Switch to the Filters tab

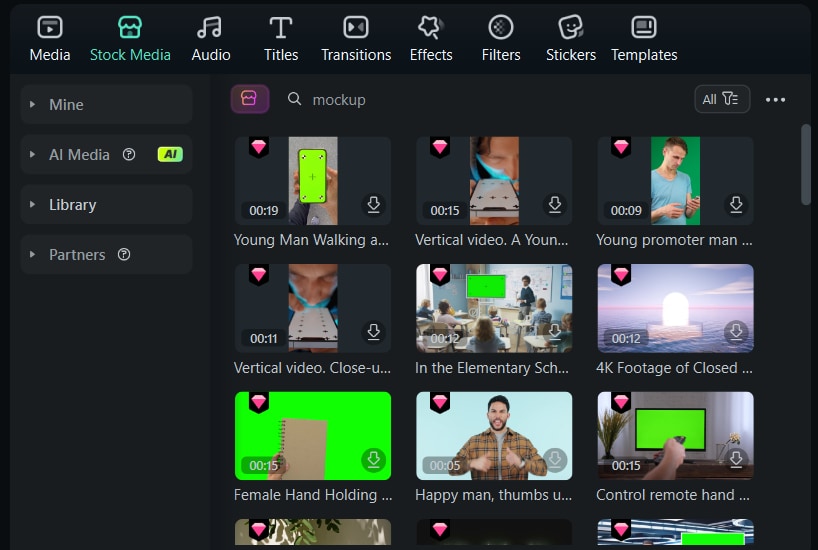[501, 39]
